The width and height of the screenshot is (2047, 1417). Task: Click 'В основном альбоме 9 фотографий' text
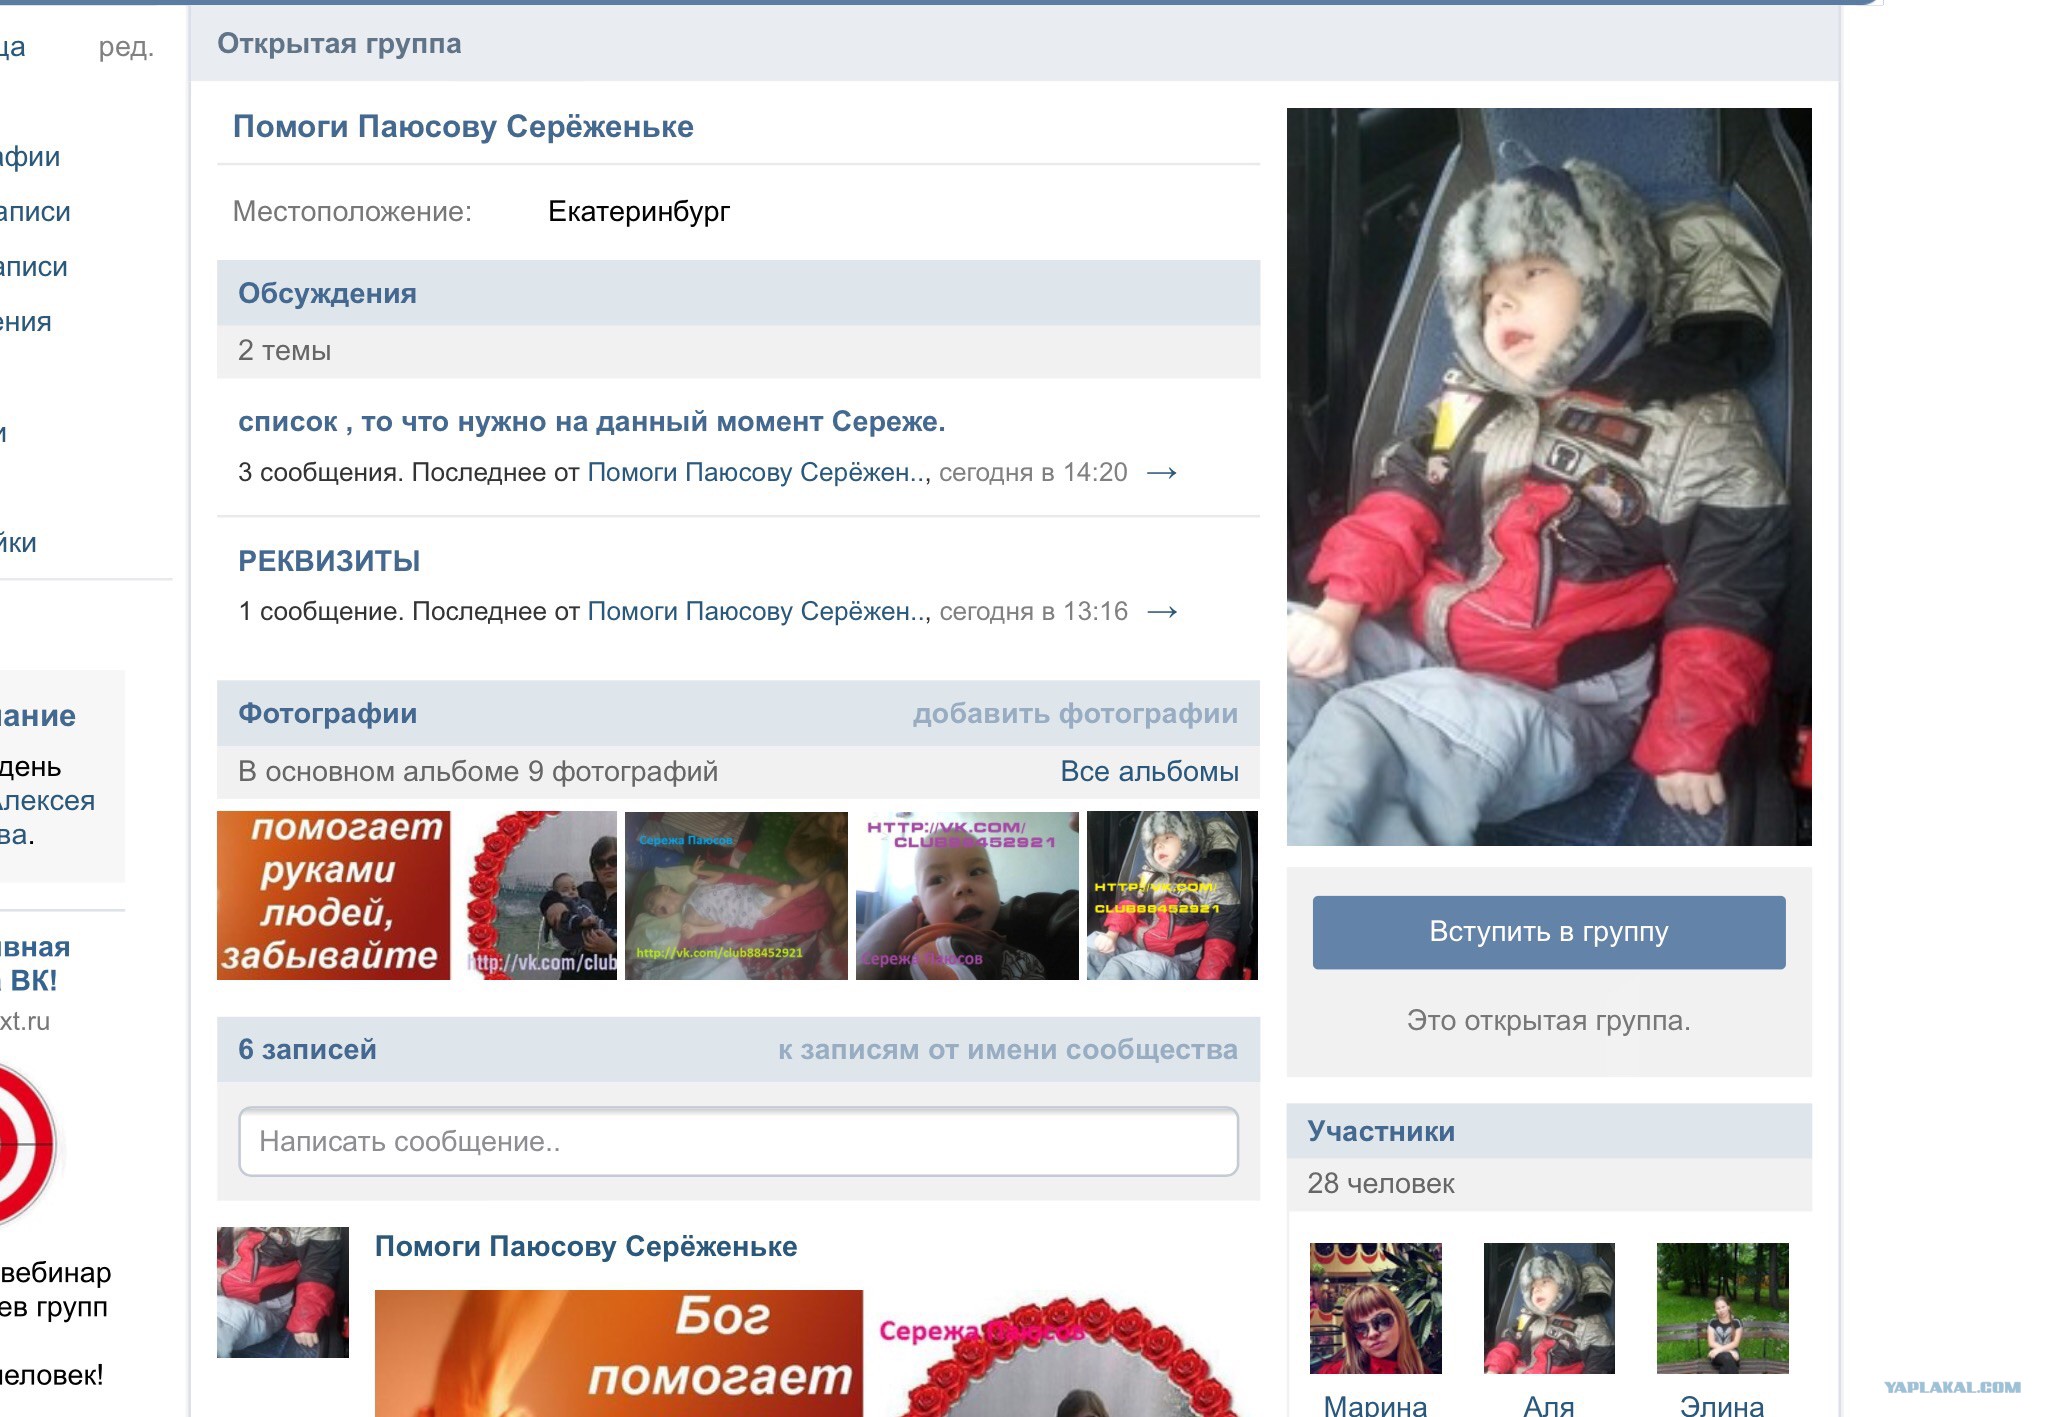(x=478, y=772)
